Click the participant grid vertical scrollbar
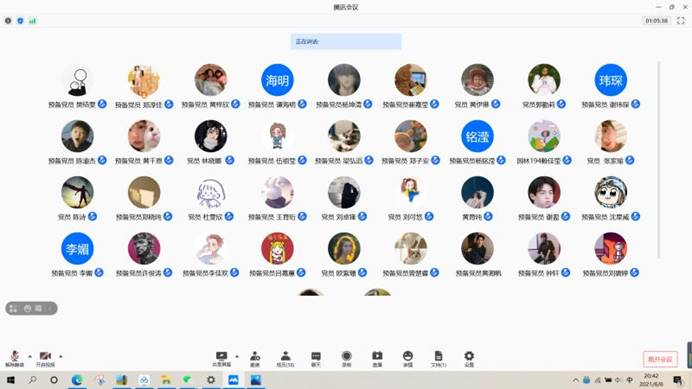 (658, 160)
